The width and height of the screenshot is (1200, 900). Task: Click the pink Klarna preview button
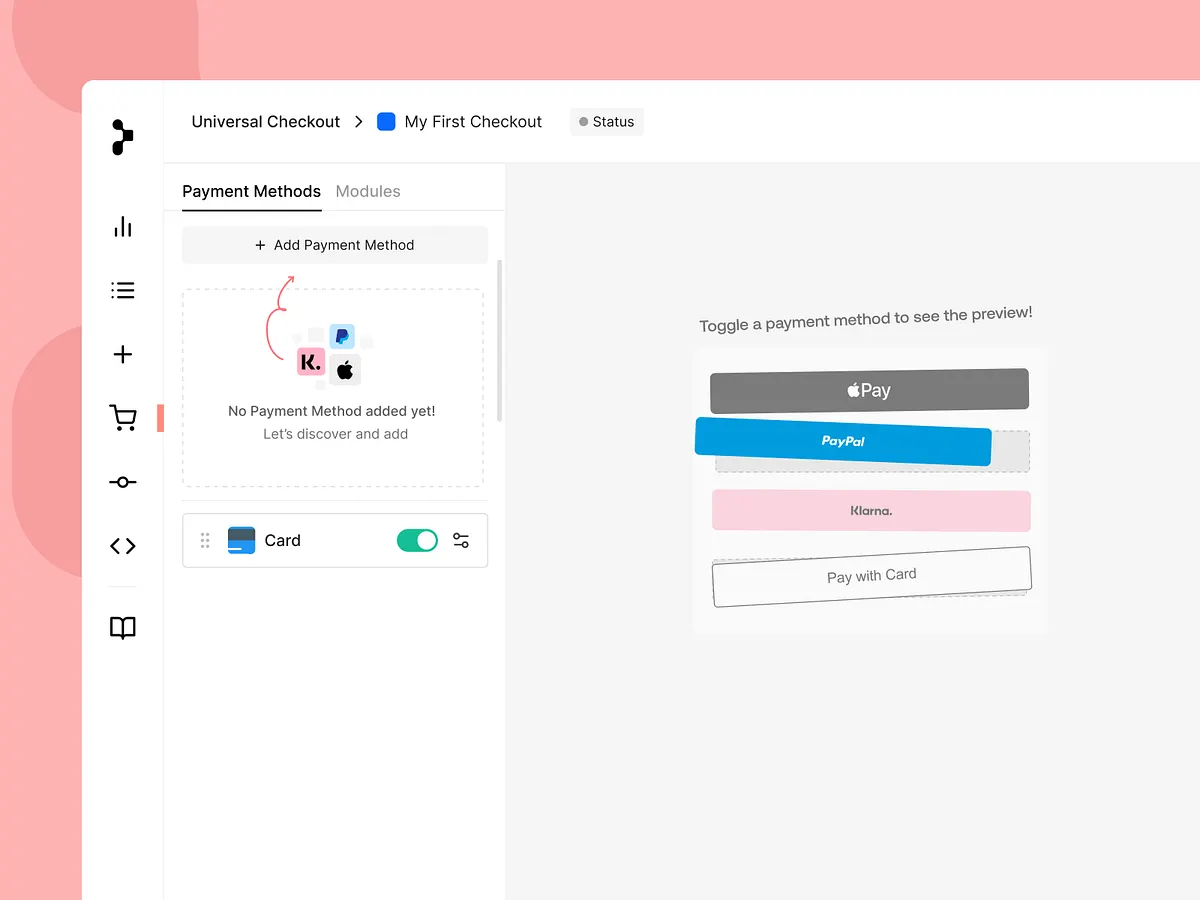pyautogui.click(x=871, y=510)
